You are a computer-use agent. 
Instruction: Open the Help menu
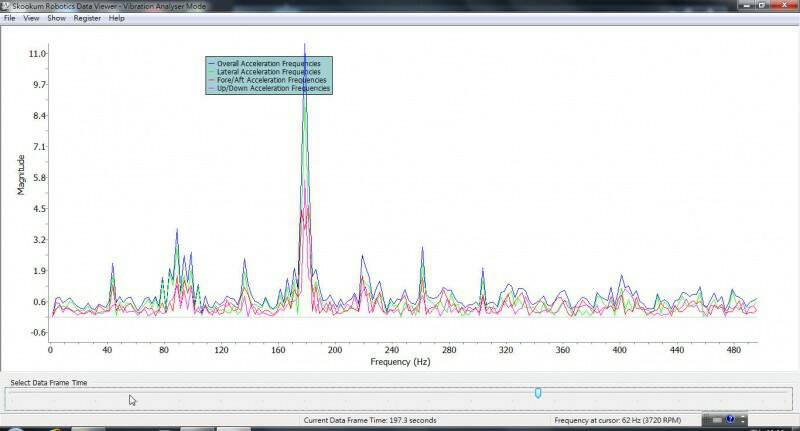coord(116,18)
